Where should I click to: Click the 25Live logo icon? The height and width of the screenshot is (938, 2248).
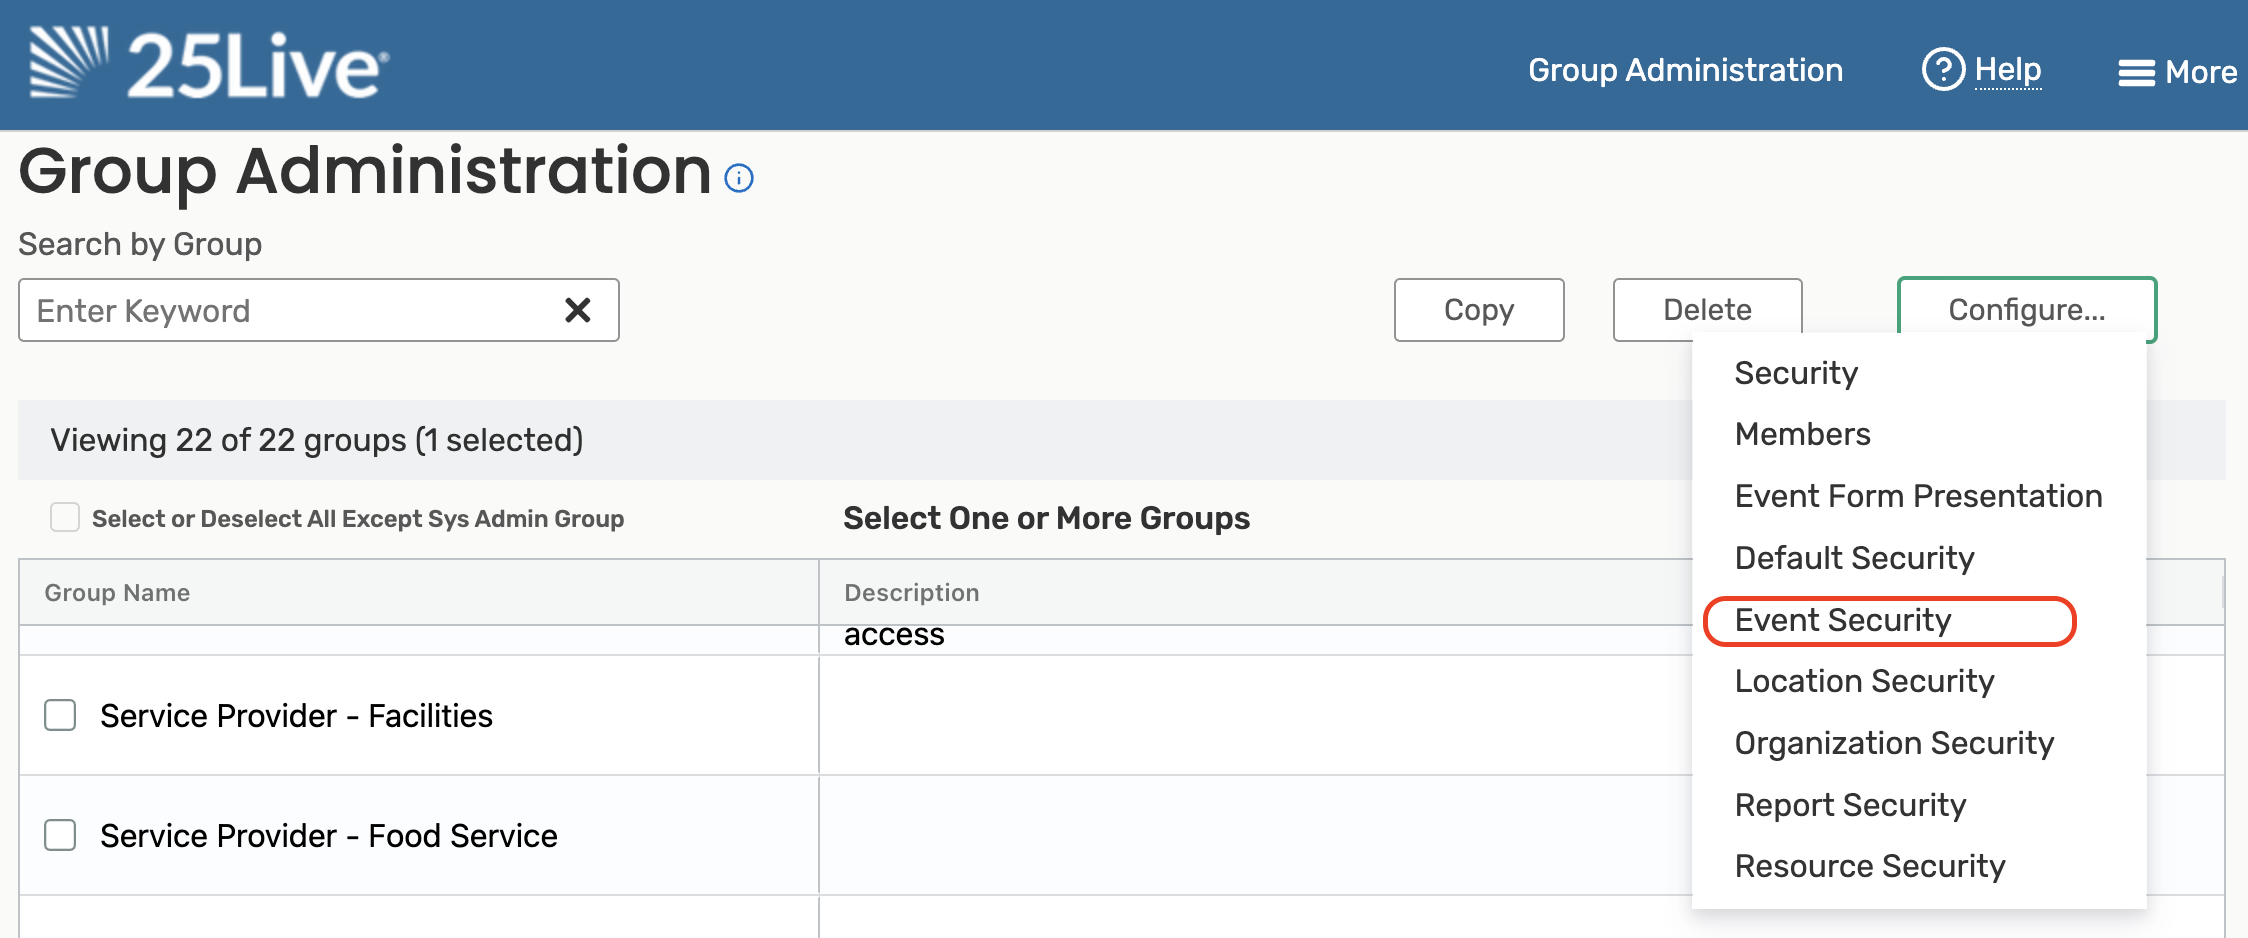pyautogui.click(x=68, y=62)
